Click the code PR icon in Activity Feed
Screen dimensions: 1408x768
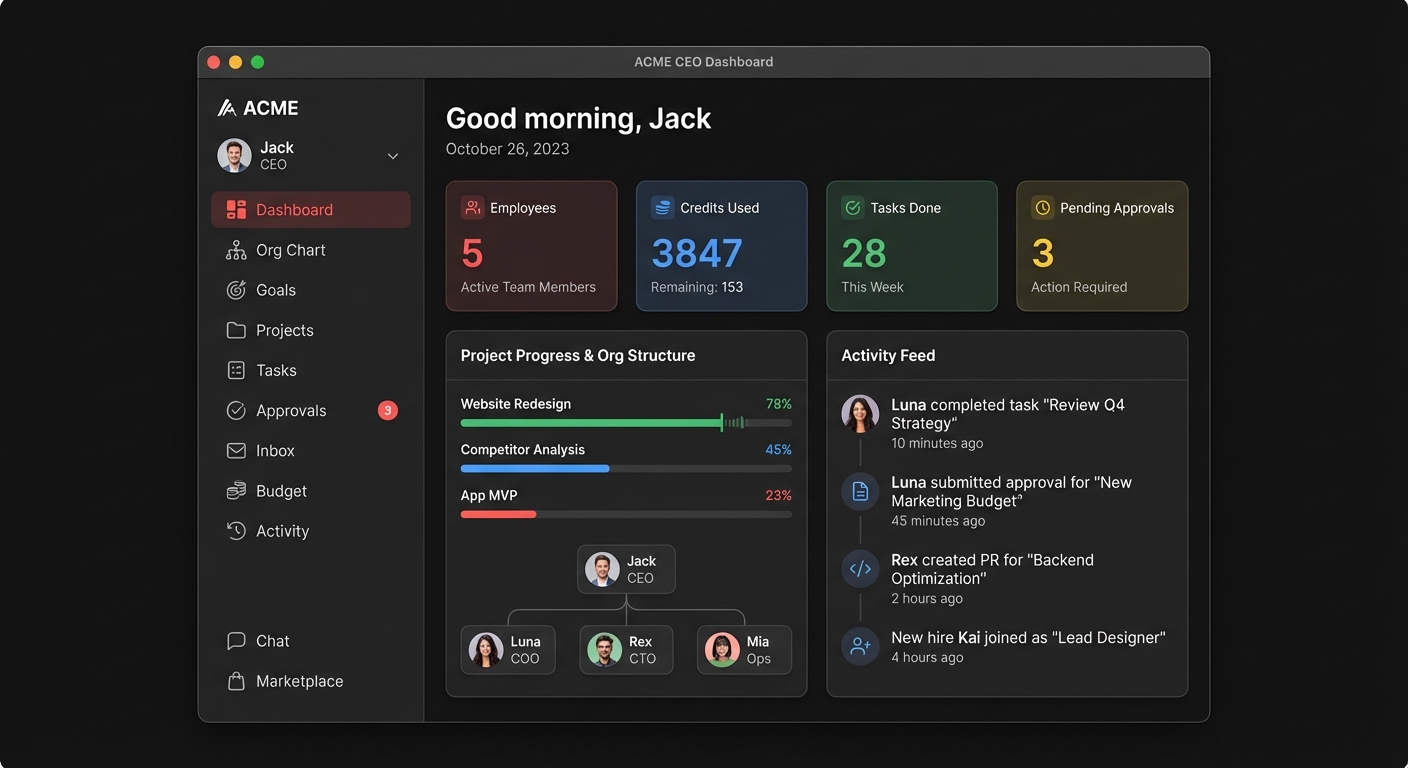[x=860, y=568]
